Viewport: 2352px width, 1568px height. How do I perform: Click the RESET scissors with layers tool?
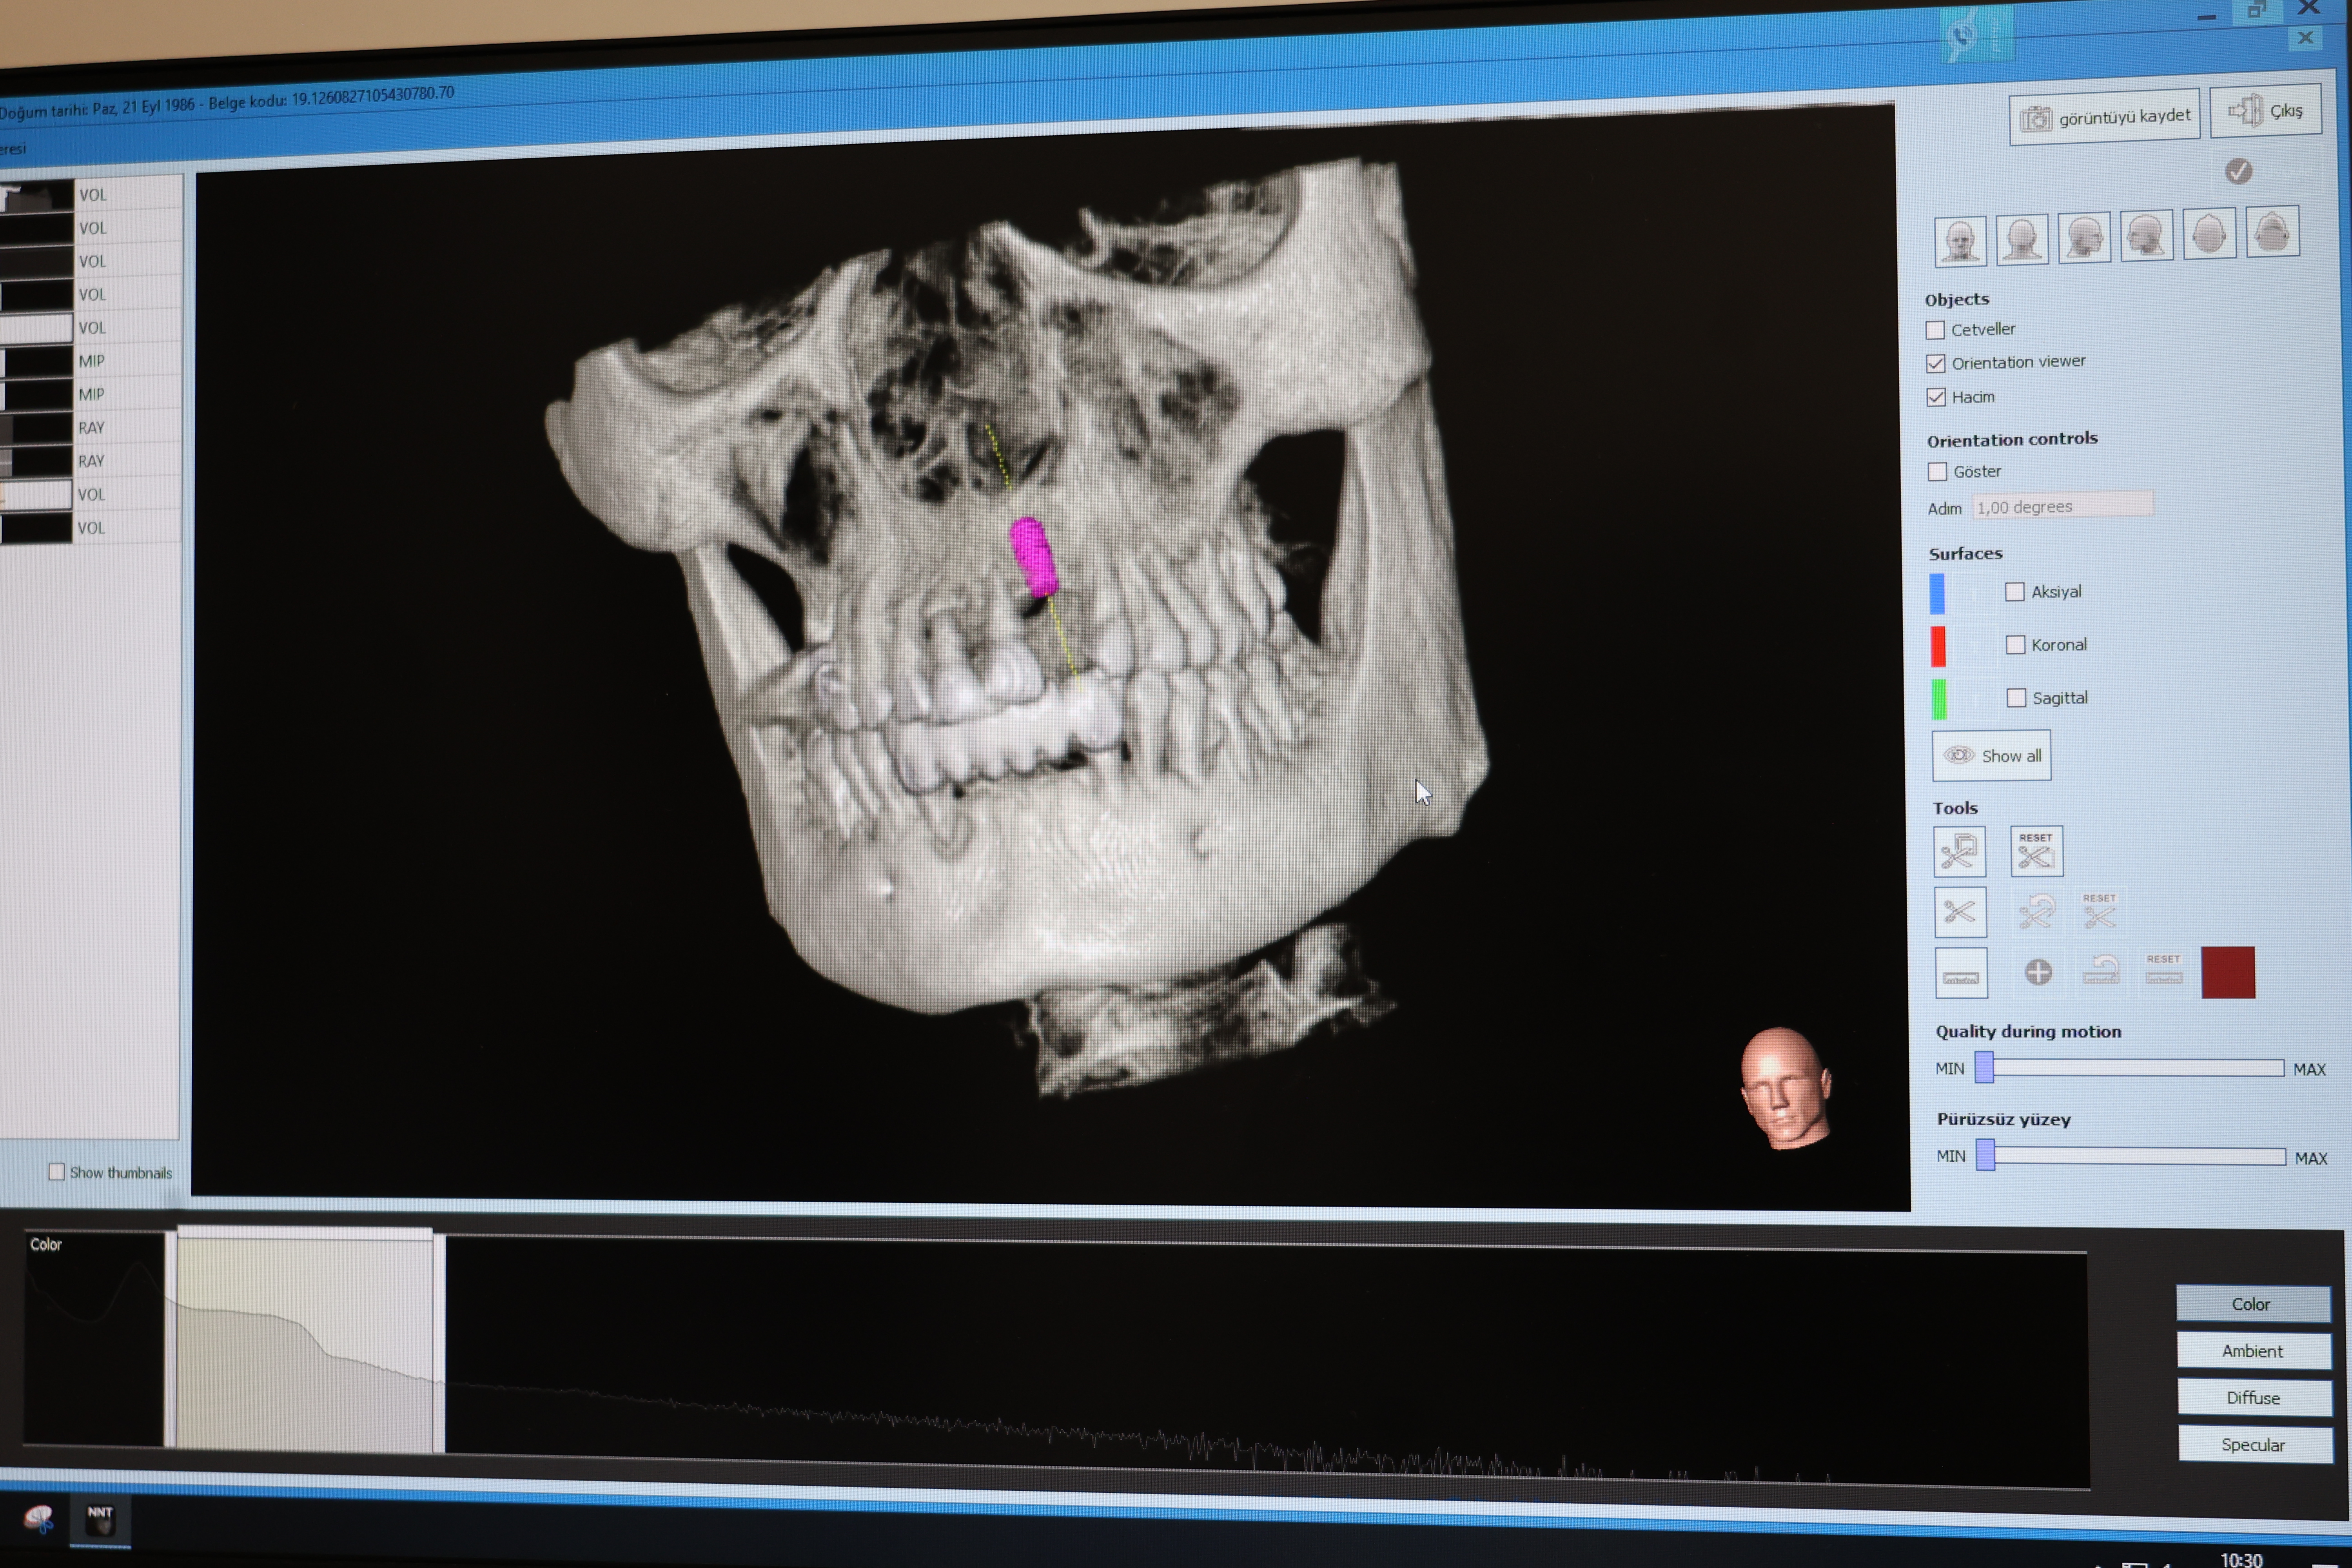coord(2036,851)
